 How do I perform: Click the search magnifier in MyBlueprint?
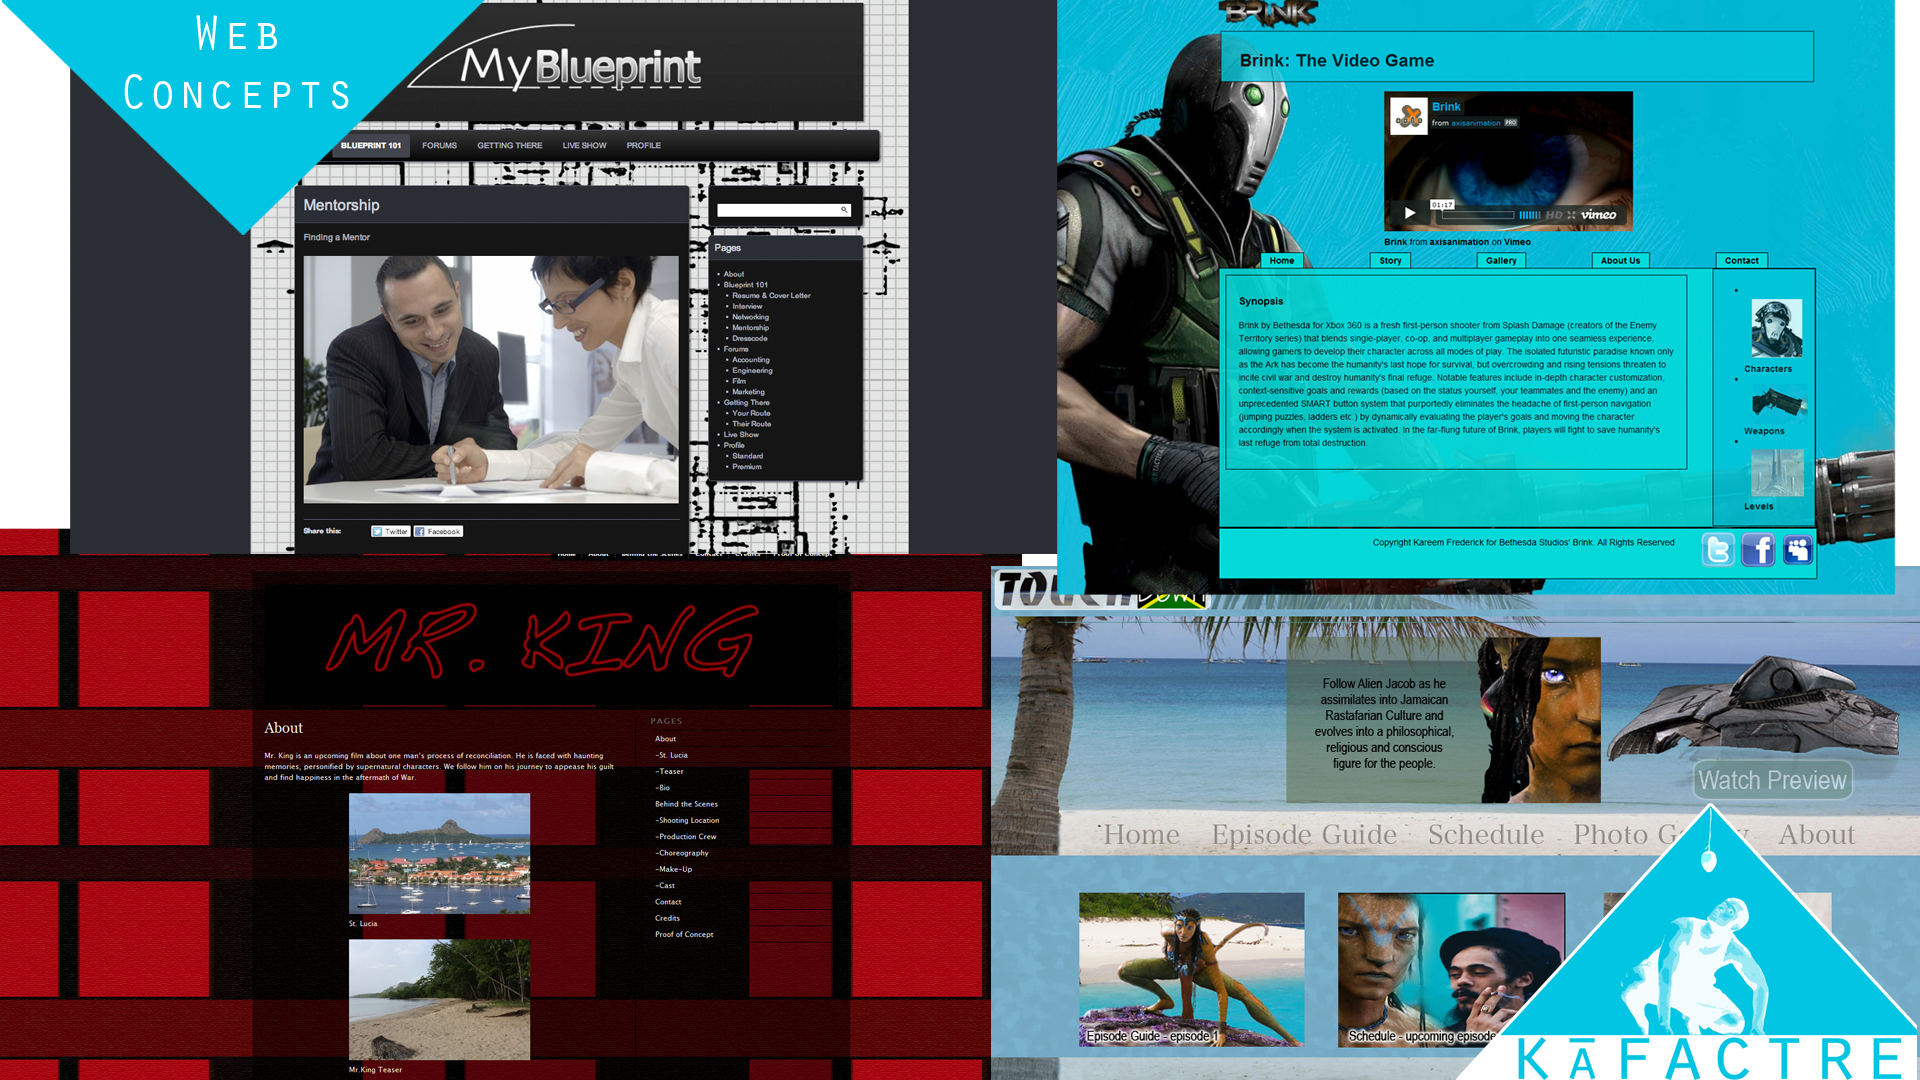point(844,210)
